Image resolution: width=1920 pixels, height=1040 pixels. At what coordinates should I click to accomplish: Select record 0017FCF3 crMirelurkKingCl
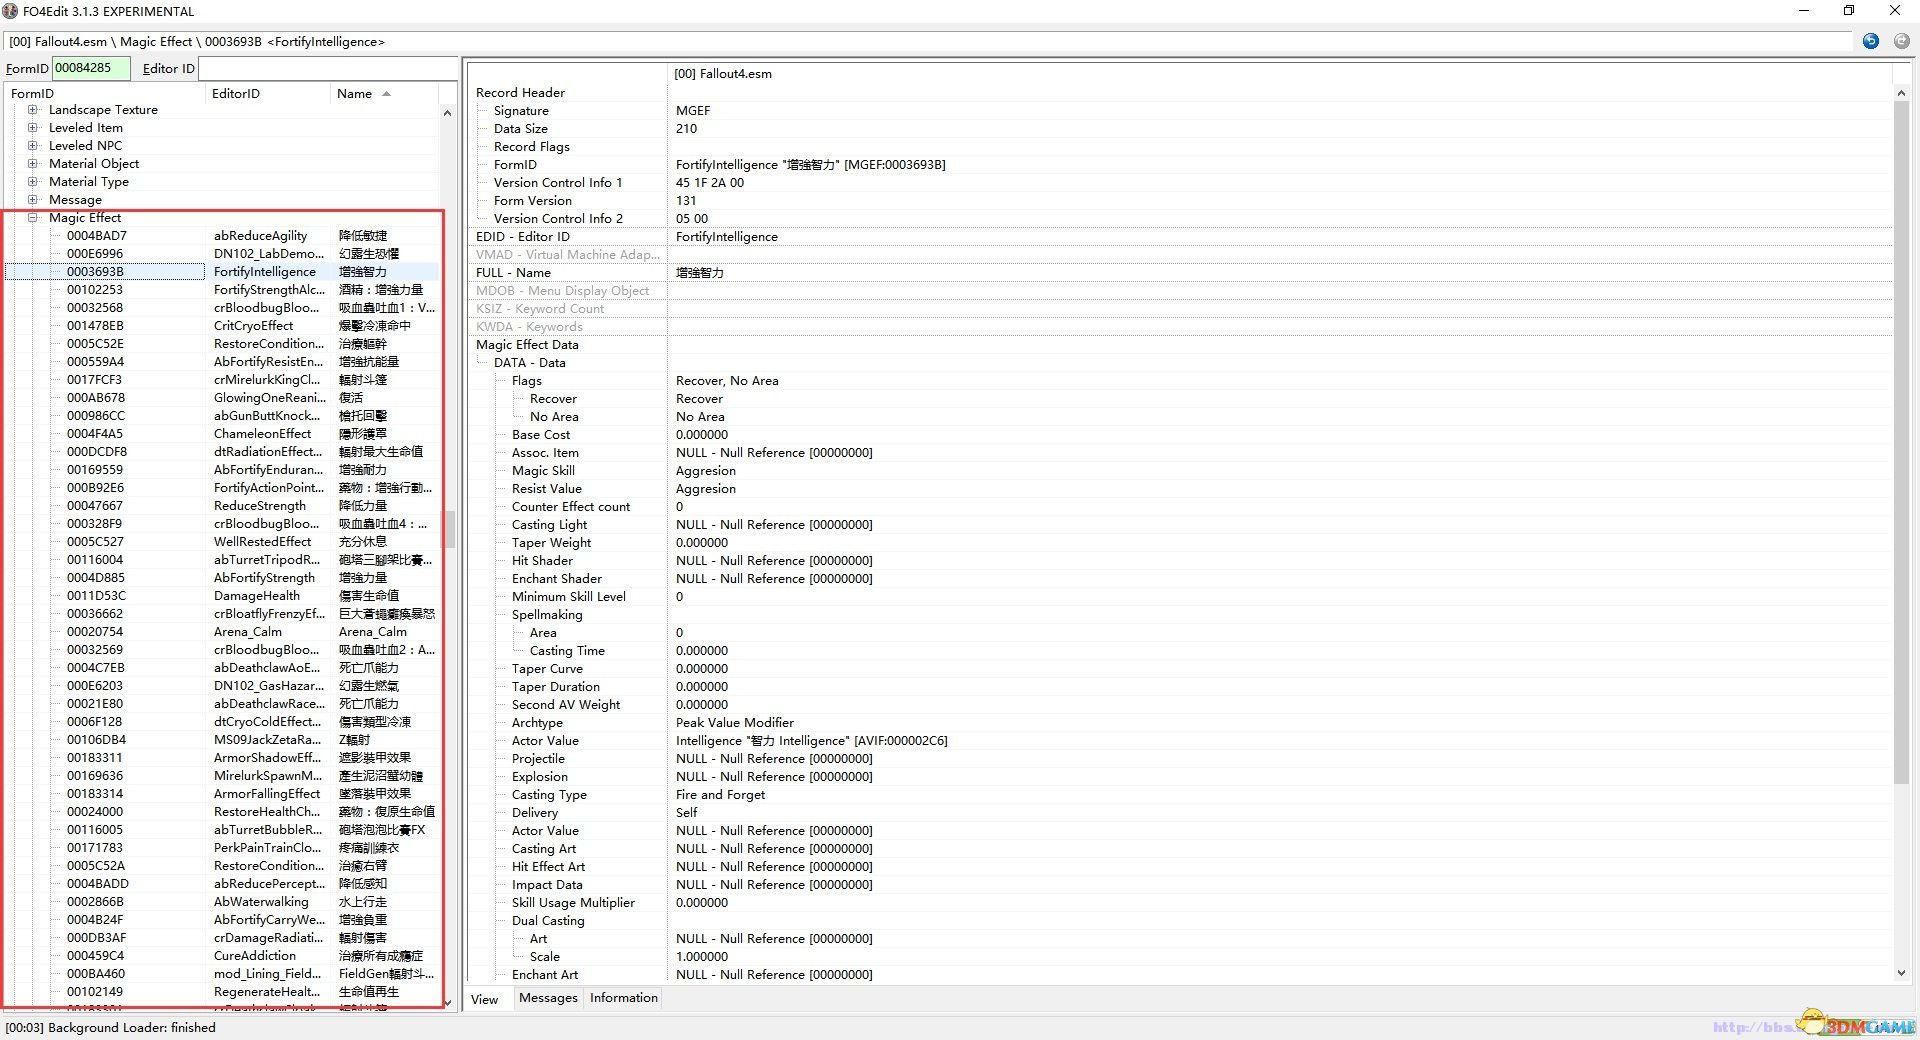[x=222, y=380]
